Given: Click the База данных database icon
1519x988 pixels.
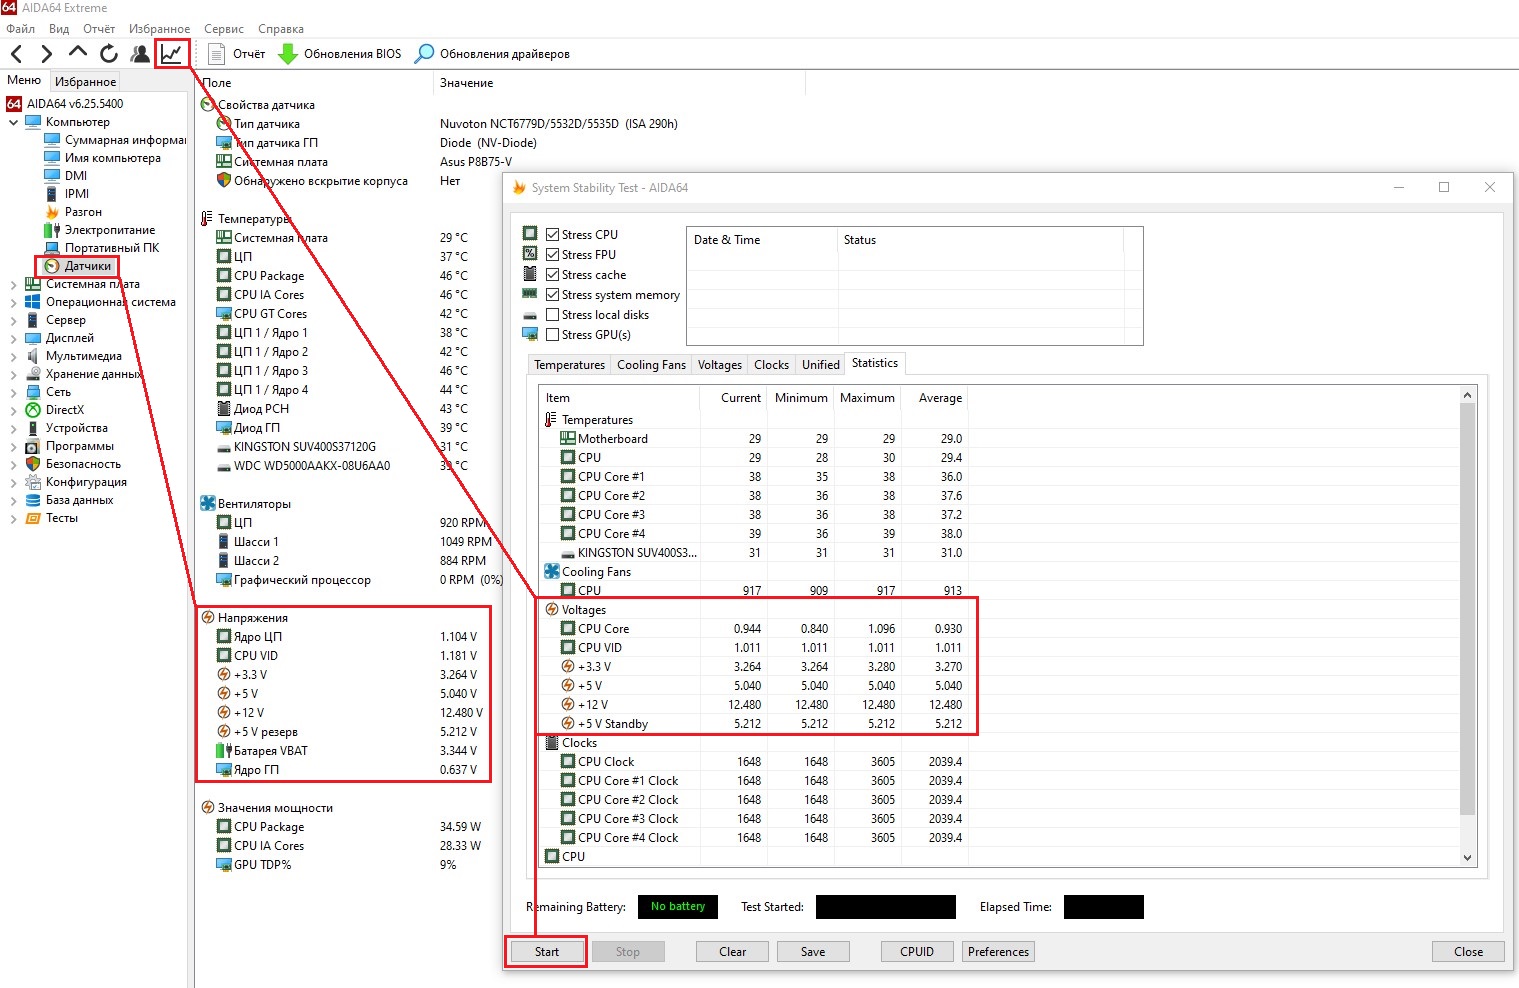Looking at the screenshot, I should pos(33,500).
